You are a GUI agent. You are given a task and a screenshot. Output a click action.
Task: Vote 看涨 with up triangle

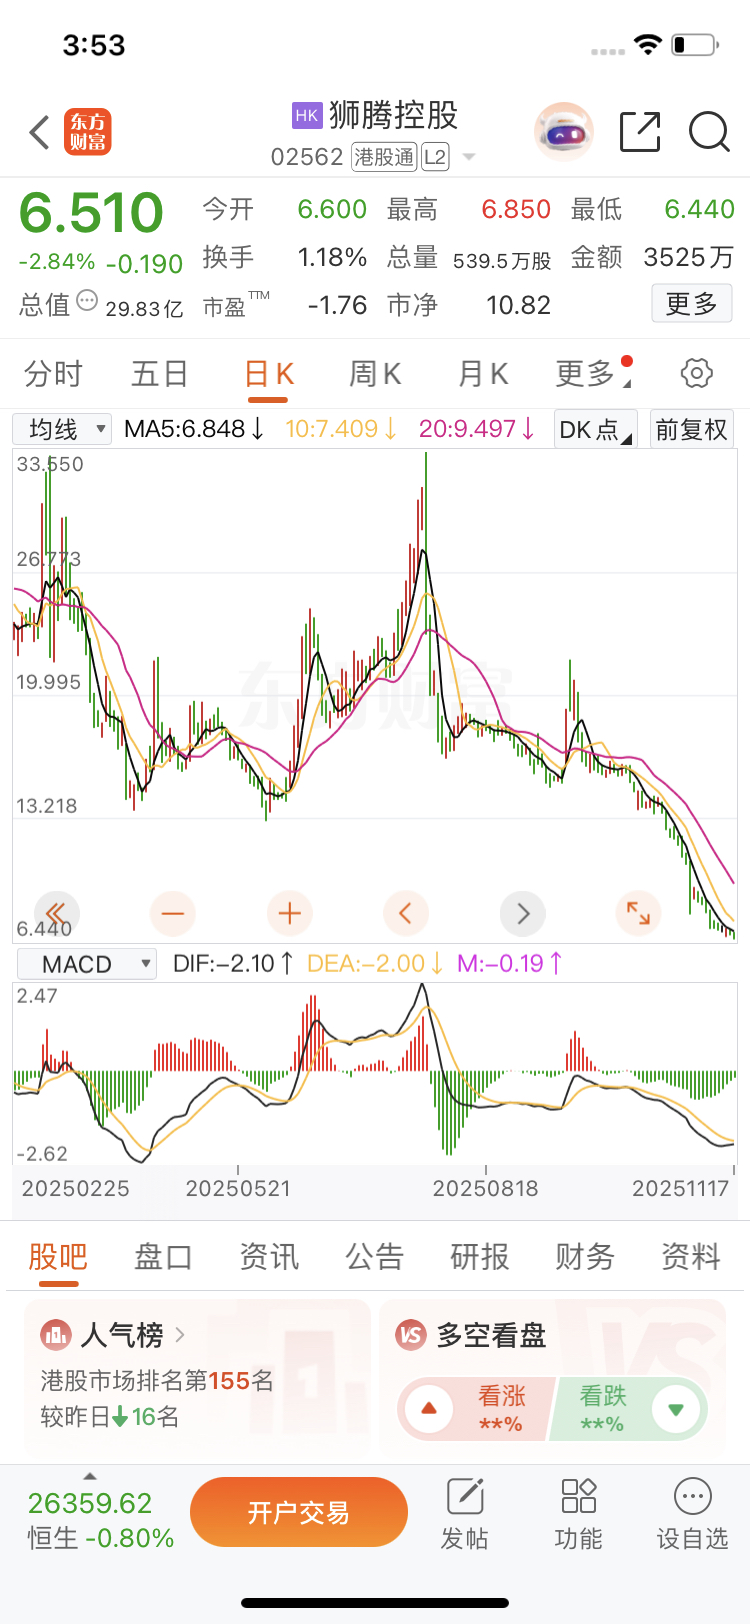pos(429,1409)
